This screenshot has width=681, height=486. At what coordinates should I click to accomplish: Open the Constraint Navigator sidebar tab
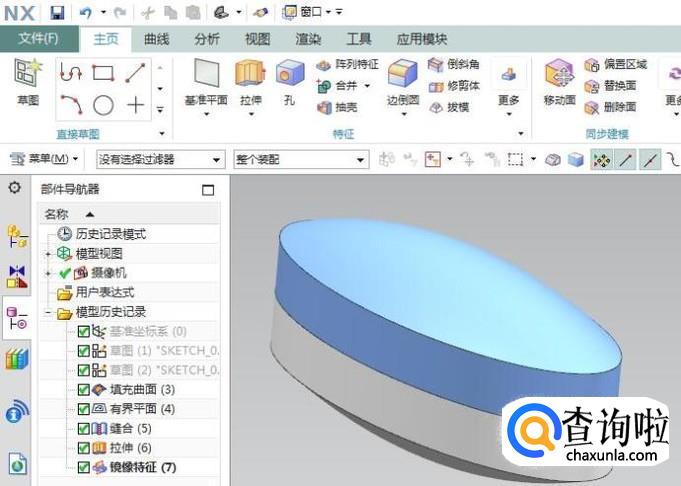point(17,277)
